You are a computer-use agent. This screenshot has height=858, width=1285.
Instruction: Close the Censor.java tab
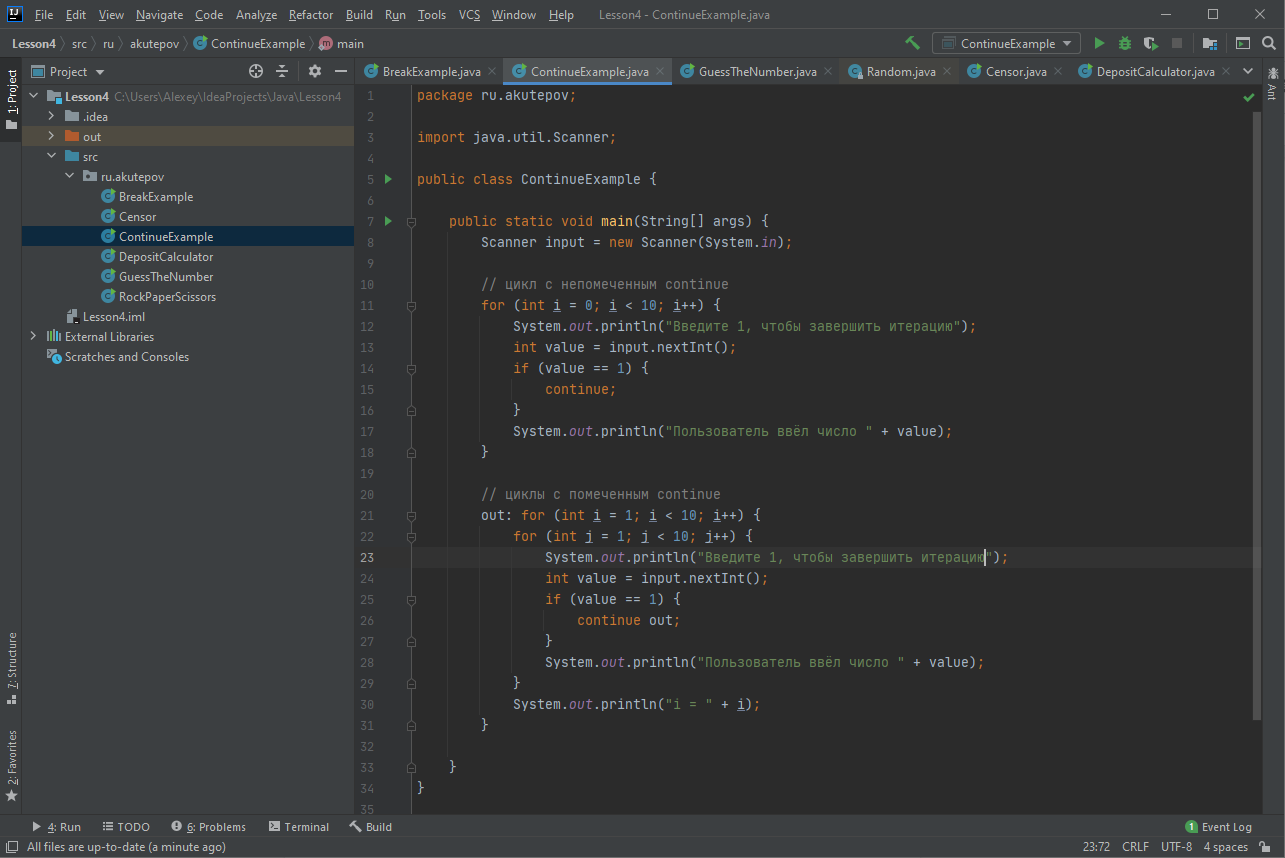1058,72
